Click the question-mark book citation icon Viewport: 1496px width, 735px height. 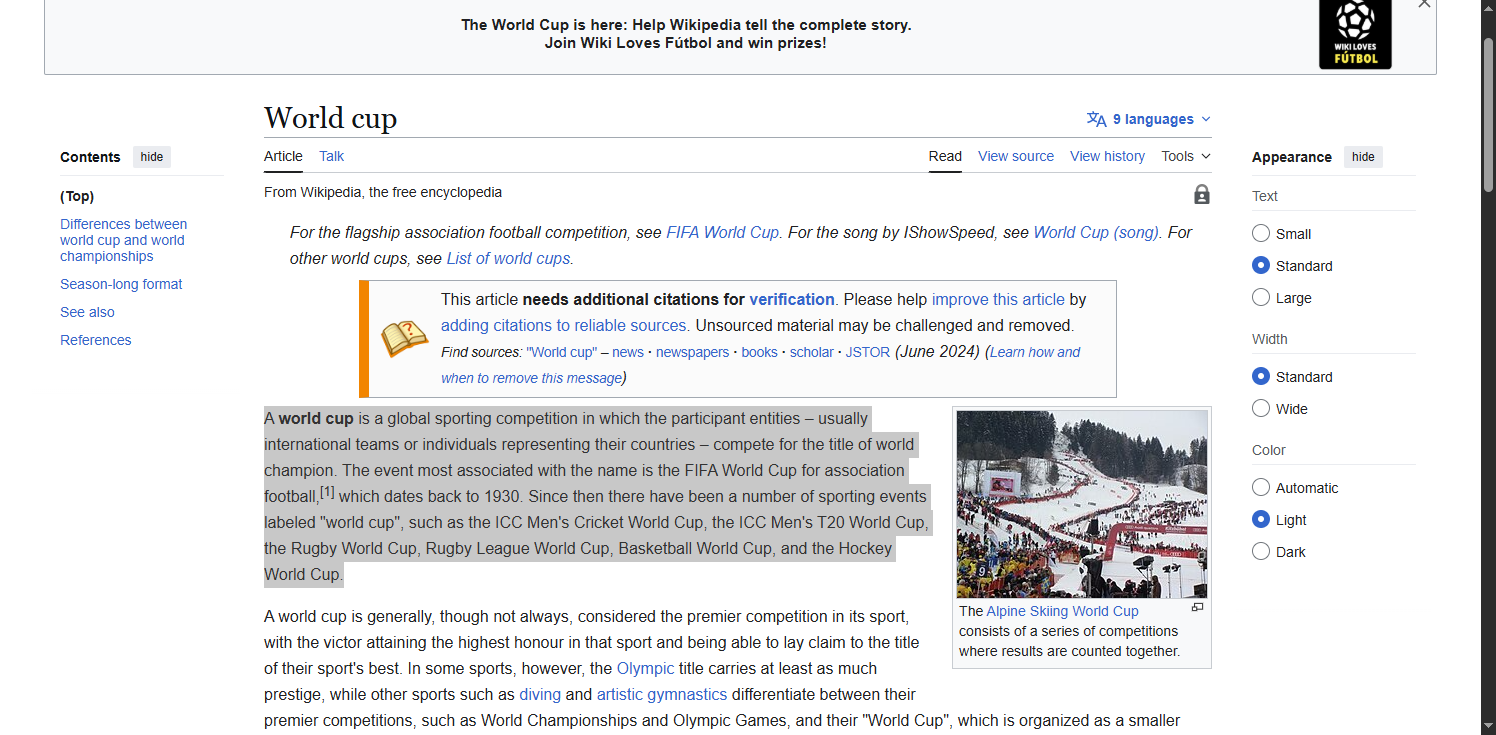[404, 339]
